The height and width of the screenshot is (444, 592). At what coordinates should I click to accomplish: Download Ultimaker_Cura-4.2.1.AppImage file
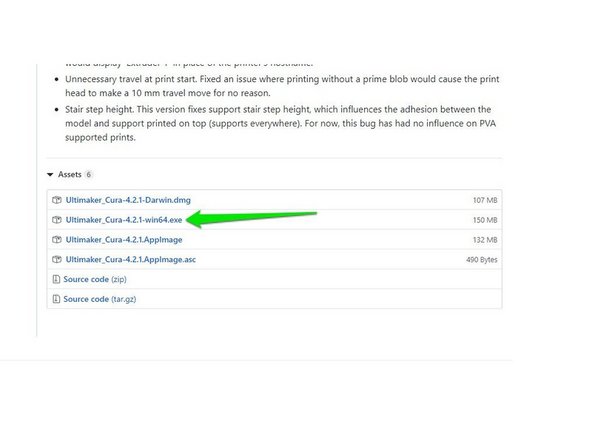click(x=124, y=240)
